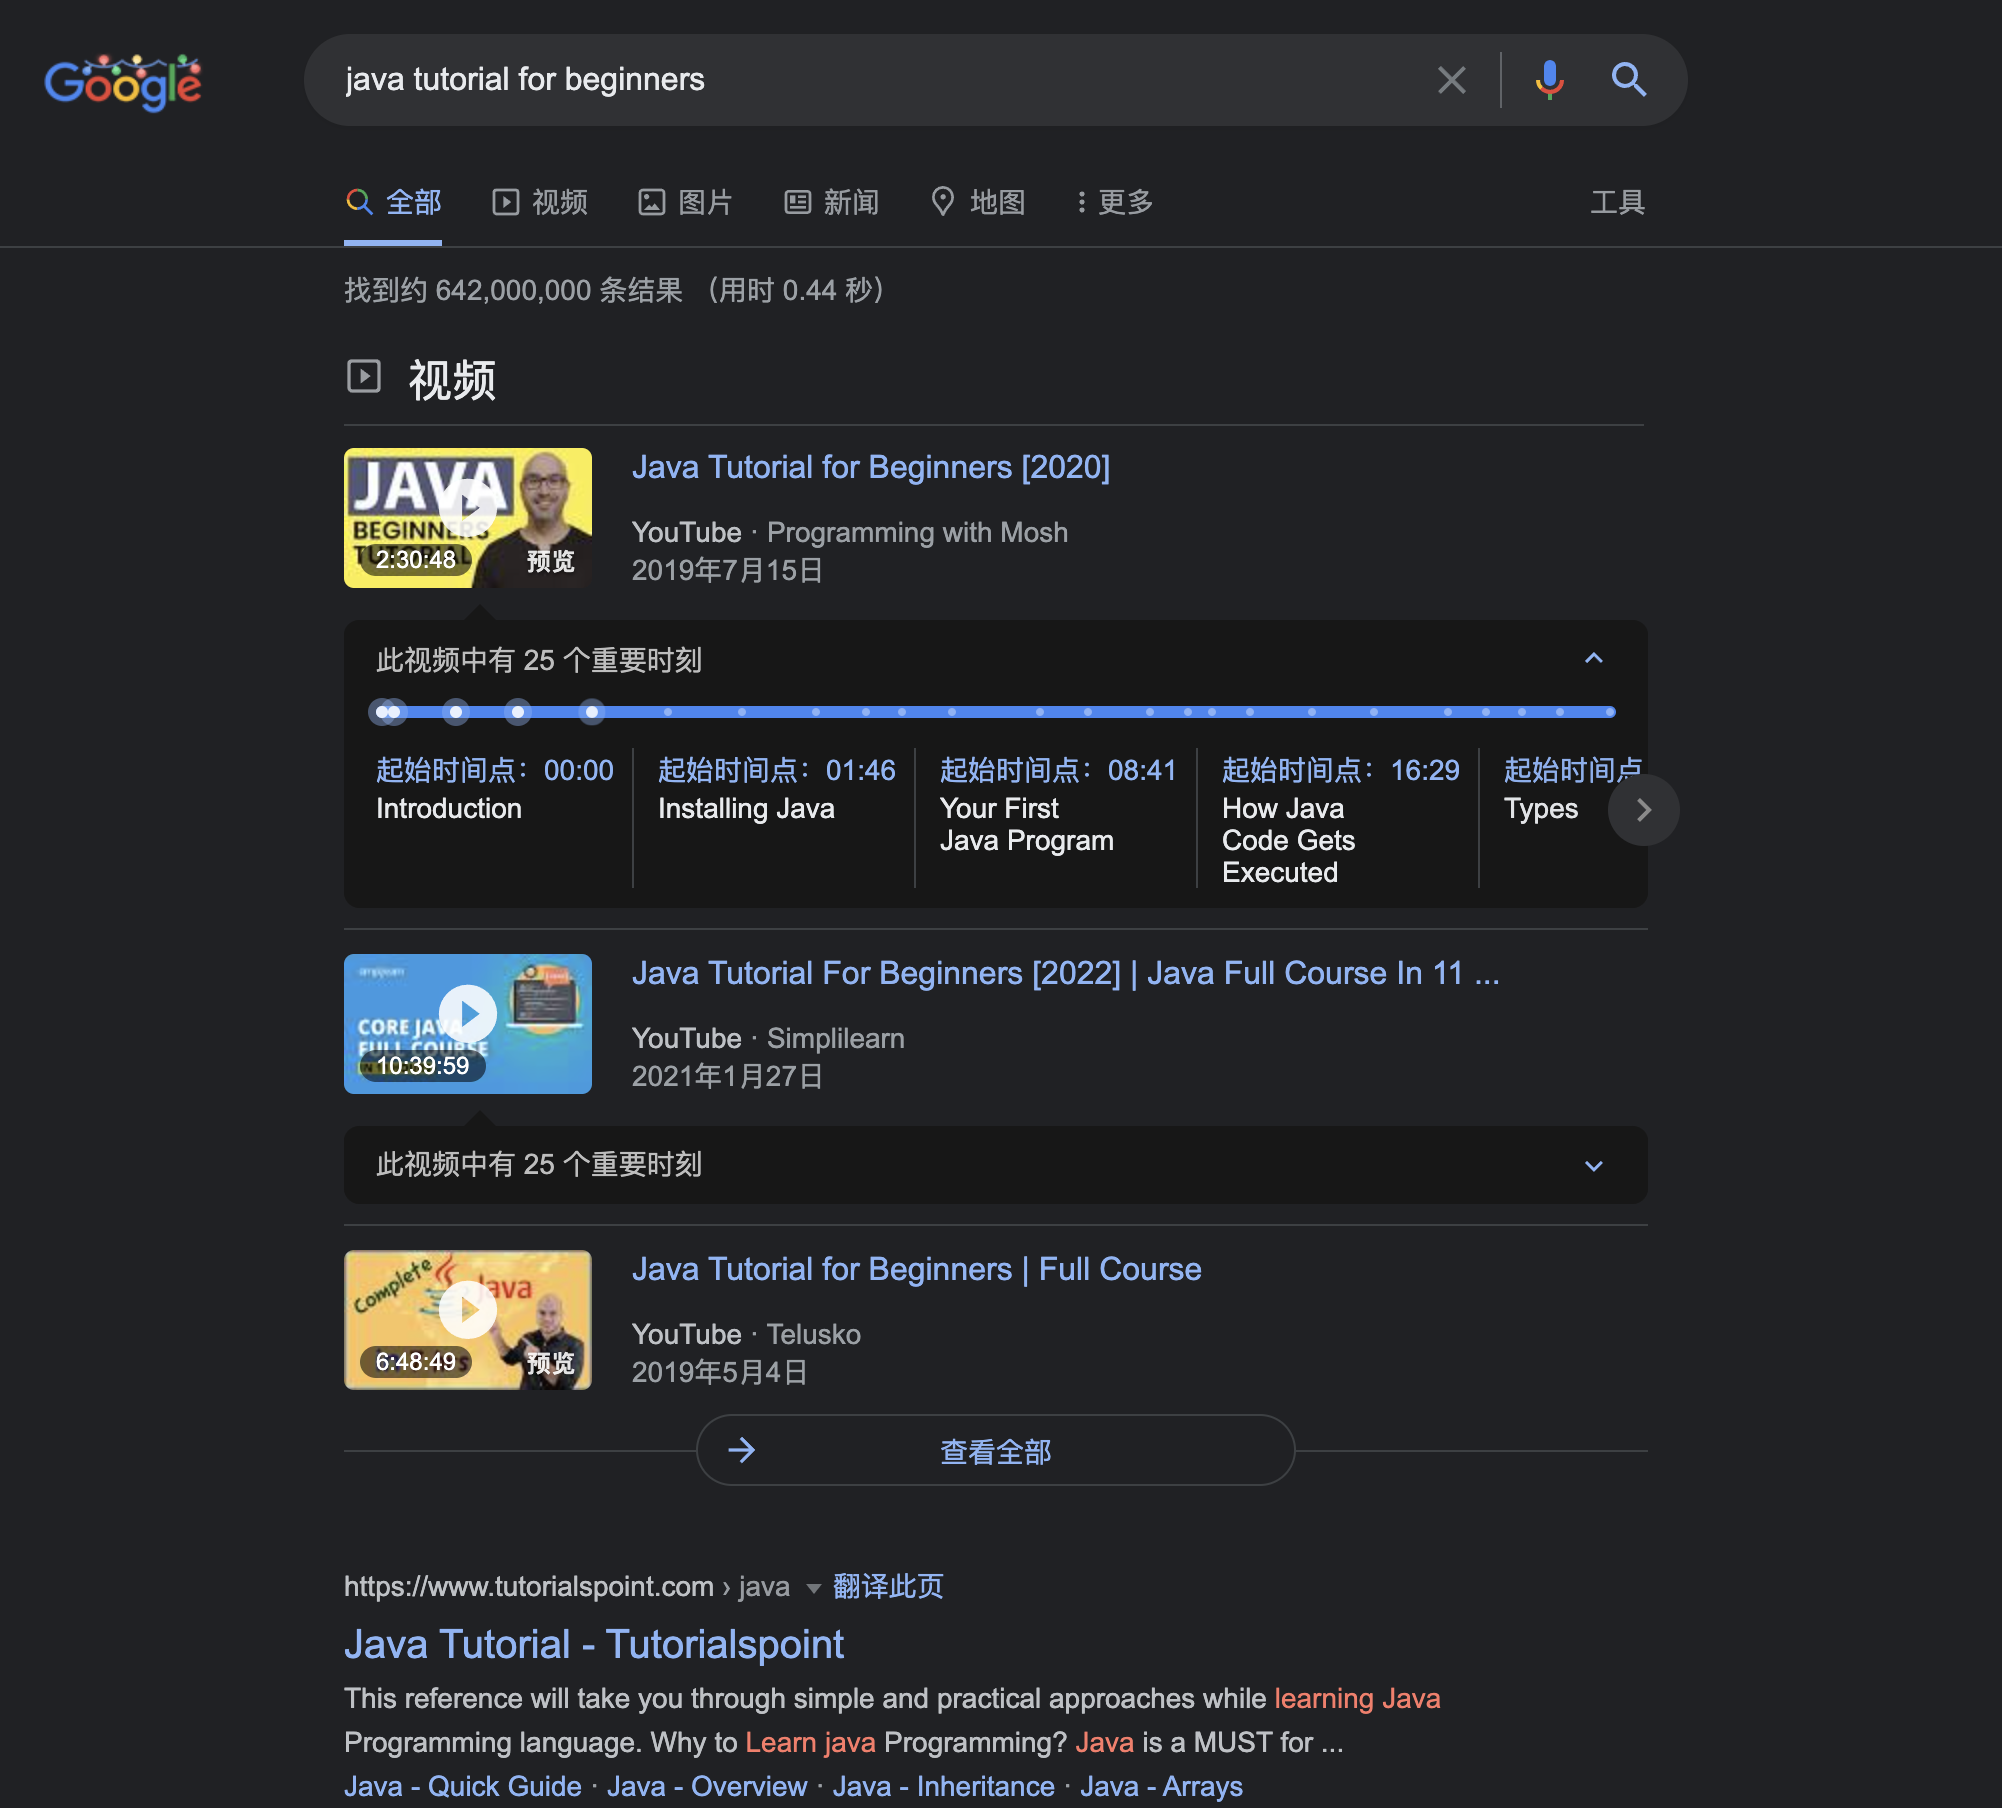The image size is (2002, 1808).
Task: Click the magnifier search button
Action: pyautogui.click(x=1628, y=80)
